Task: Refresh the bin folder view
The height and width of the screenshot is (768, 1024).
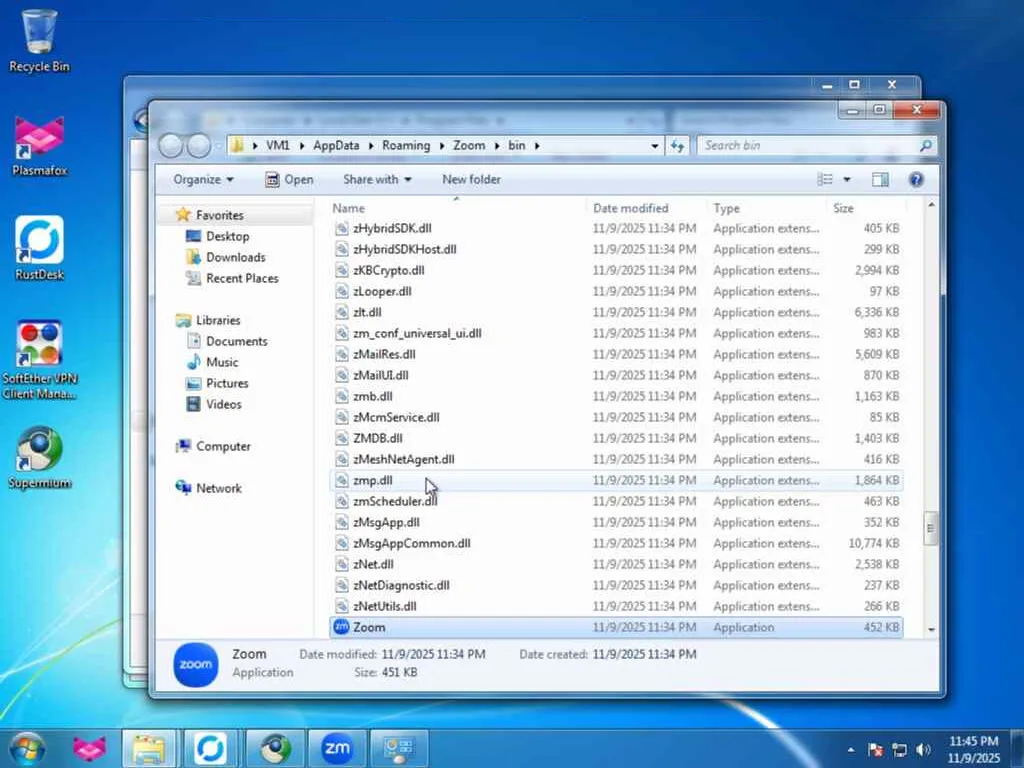Action: click(x=677, y=146)
